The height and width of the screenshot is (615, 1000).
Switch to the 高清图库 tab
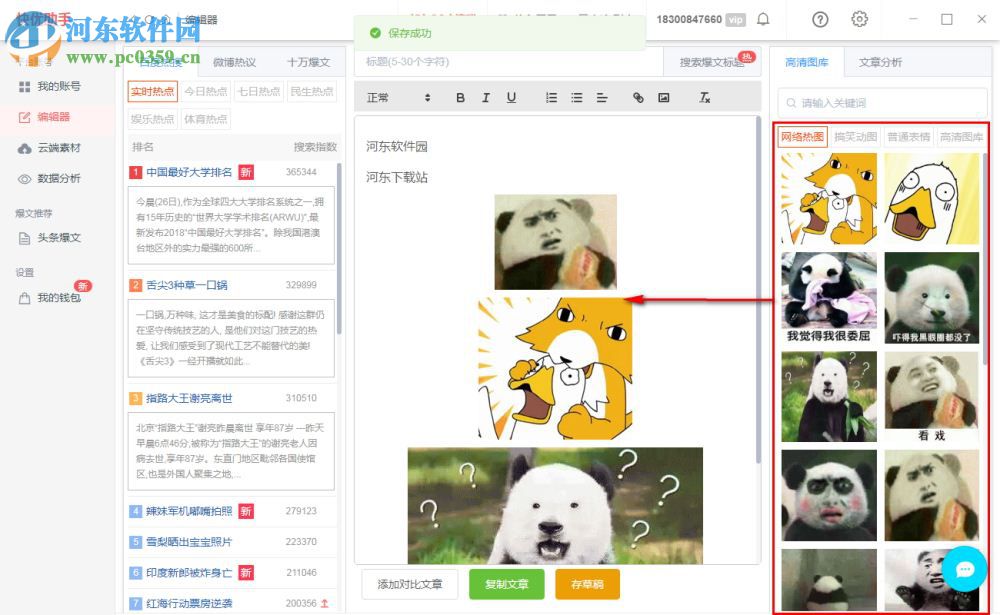807,62
